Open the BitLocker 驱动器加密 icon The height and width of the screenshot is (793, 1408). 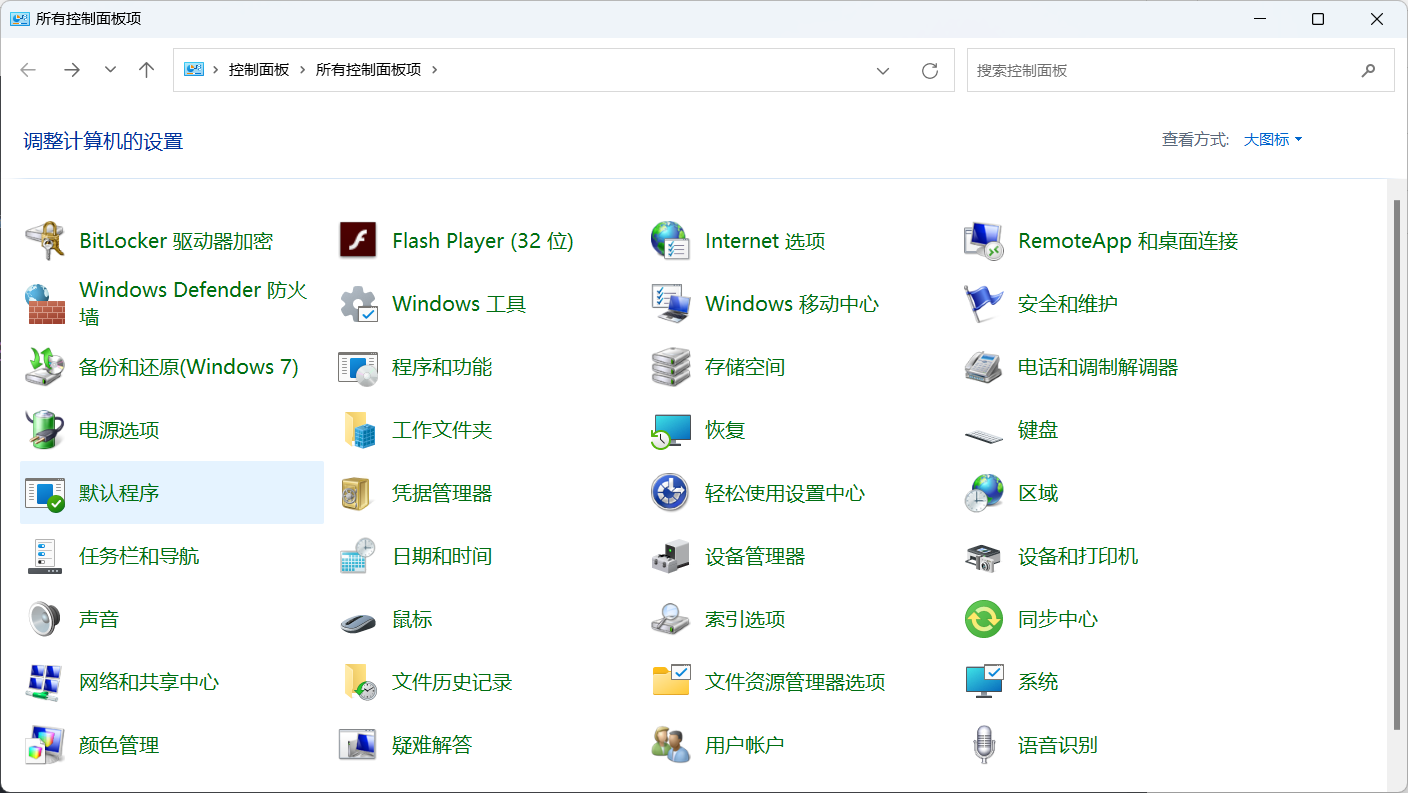[45, 241]
